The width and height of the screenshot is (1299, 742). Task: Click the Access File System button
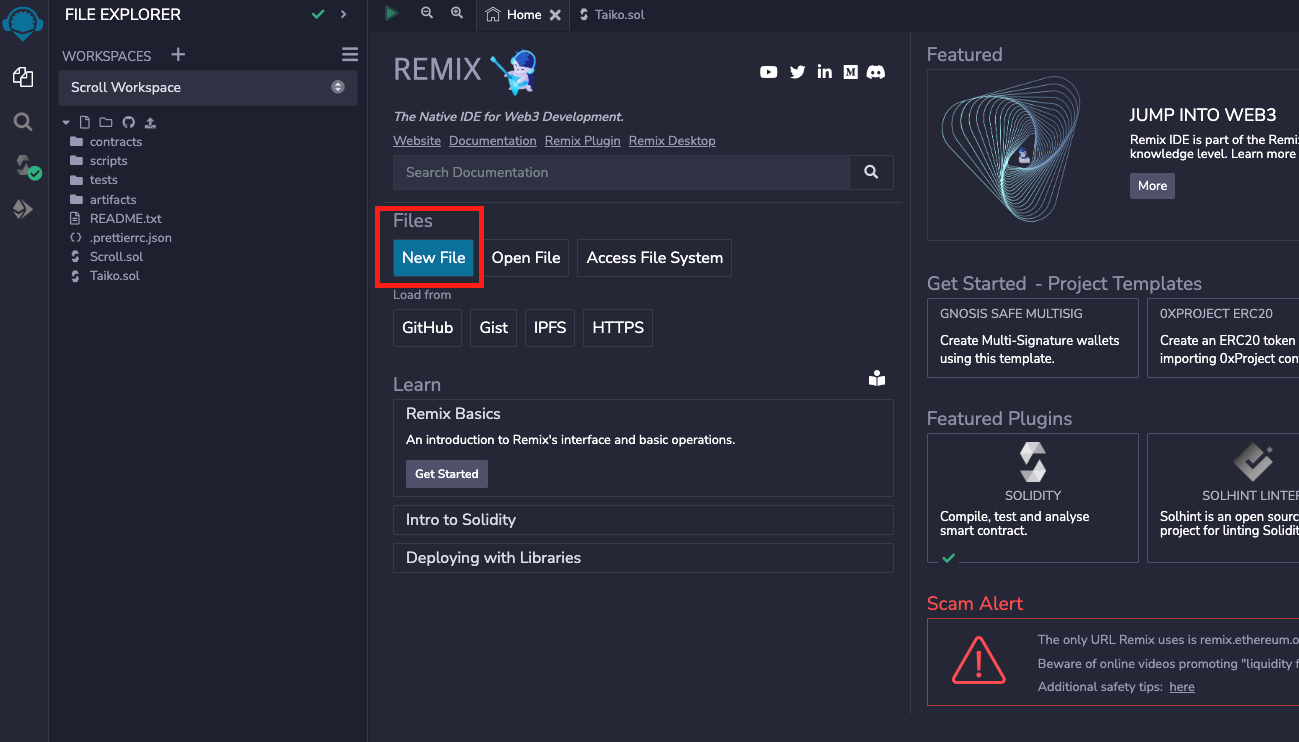tap(655, 258)
